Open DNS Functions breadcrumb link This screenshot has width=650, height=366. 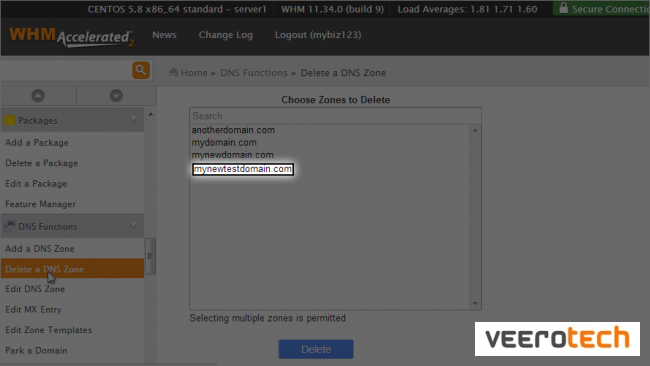click(254, 73)
